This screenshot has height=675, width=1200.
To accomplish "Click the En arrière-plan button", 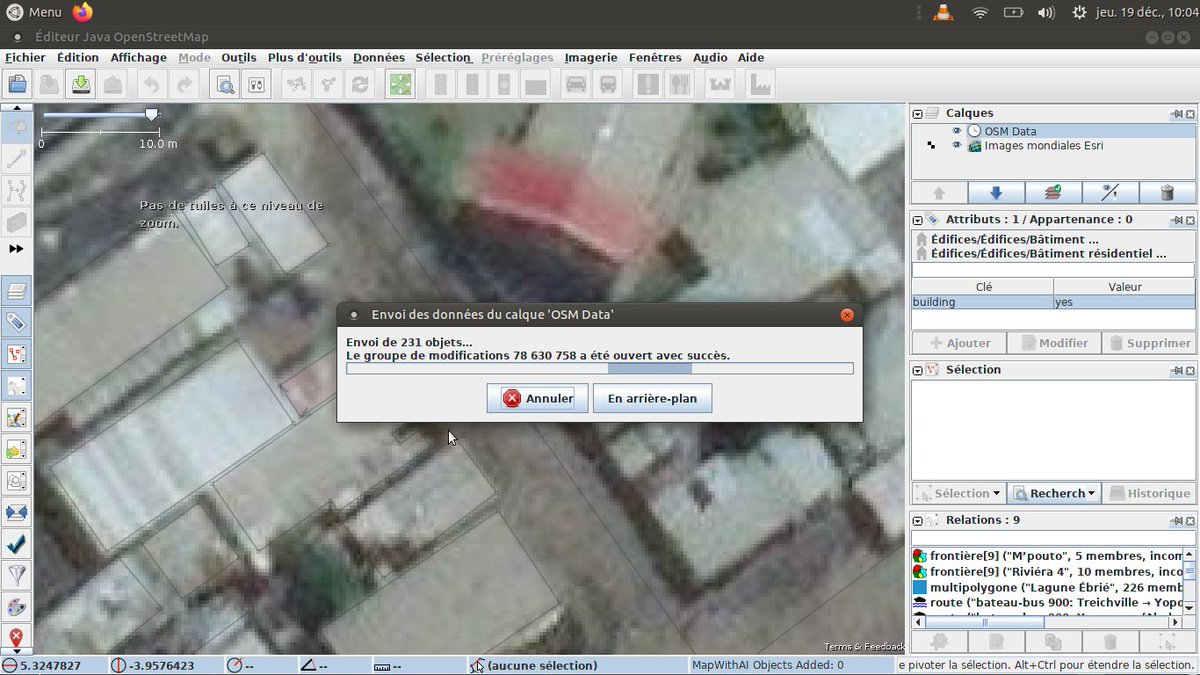I will 652,398.
